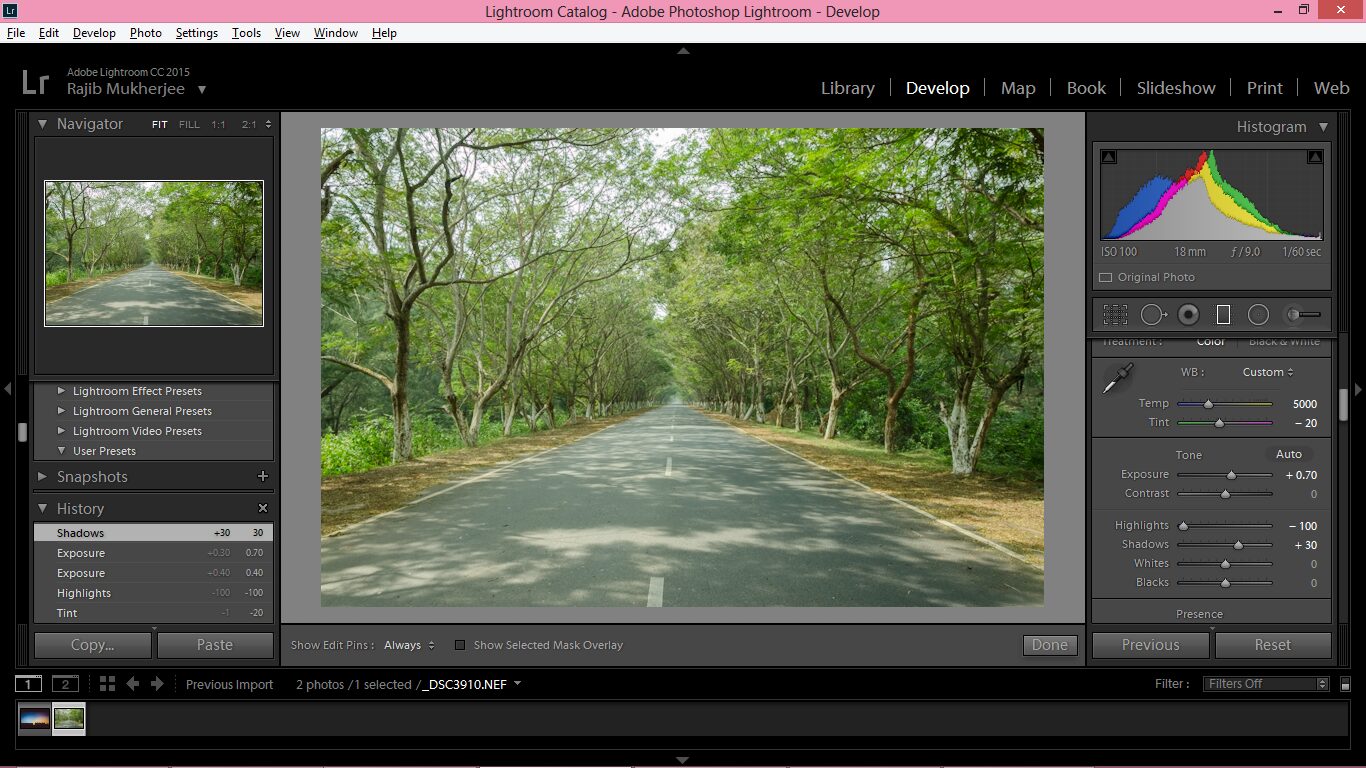Open the Settings menu
This screenshot has width=1366, height=768.
197,33
